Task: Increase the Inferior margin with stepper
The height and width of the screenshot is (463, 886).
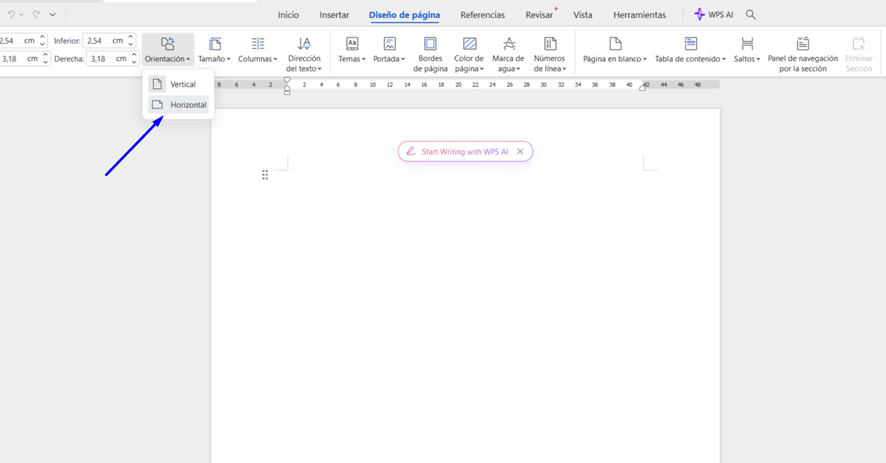Action: tap(131, 37)
